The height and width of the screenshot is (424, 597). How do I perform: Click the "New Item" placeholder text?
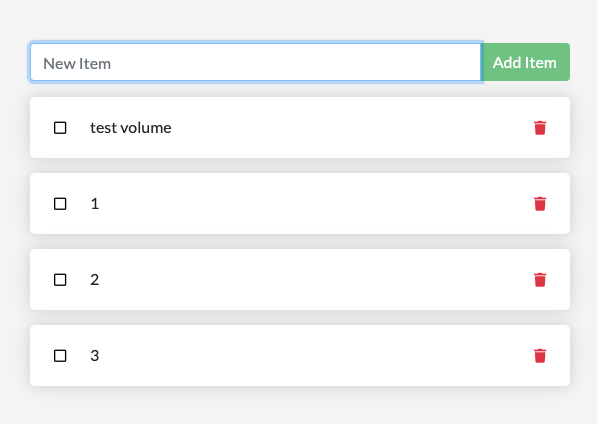point(77,64)
